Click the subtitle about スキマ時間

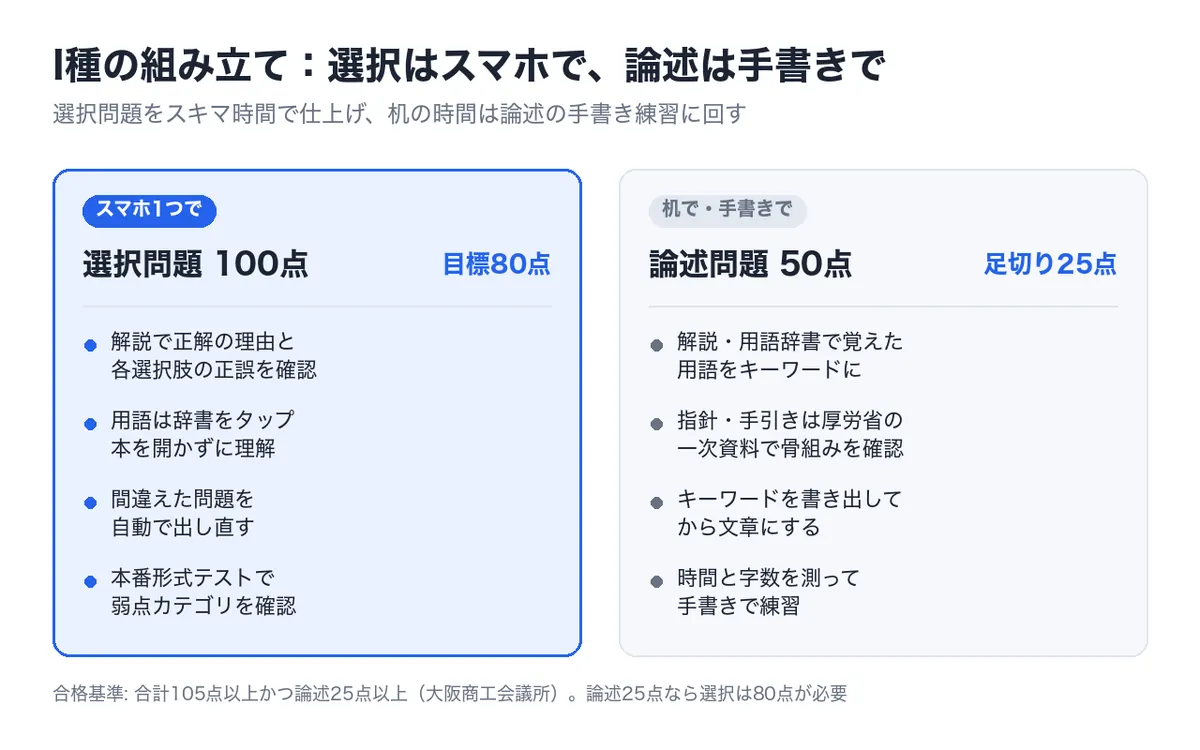point(399,114)
